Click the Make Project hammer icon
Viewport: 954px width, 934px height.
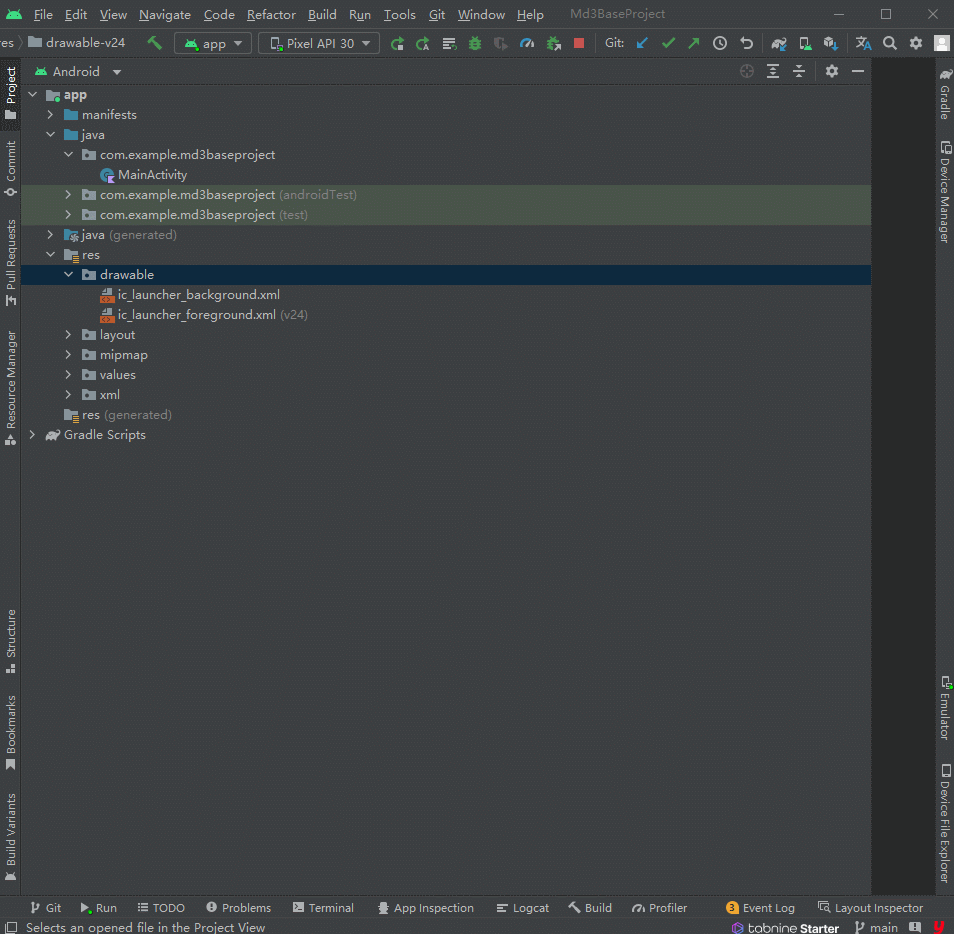154,43
